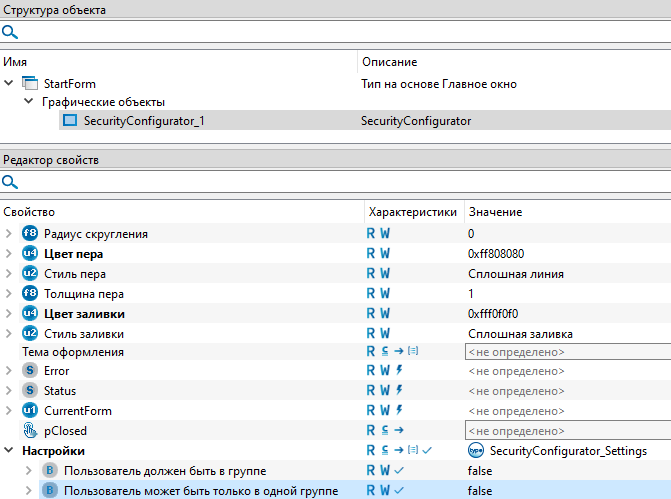Click the Редактор свойств search field
This screenshot has width=671, height=499.
coord(340,182)
